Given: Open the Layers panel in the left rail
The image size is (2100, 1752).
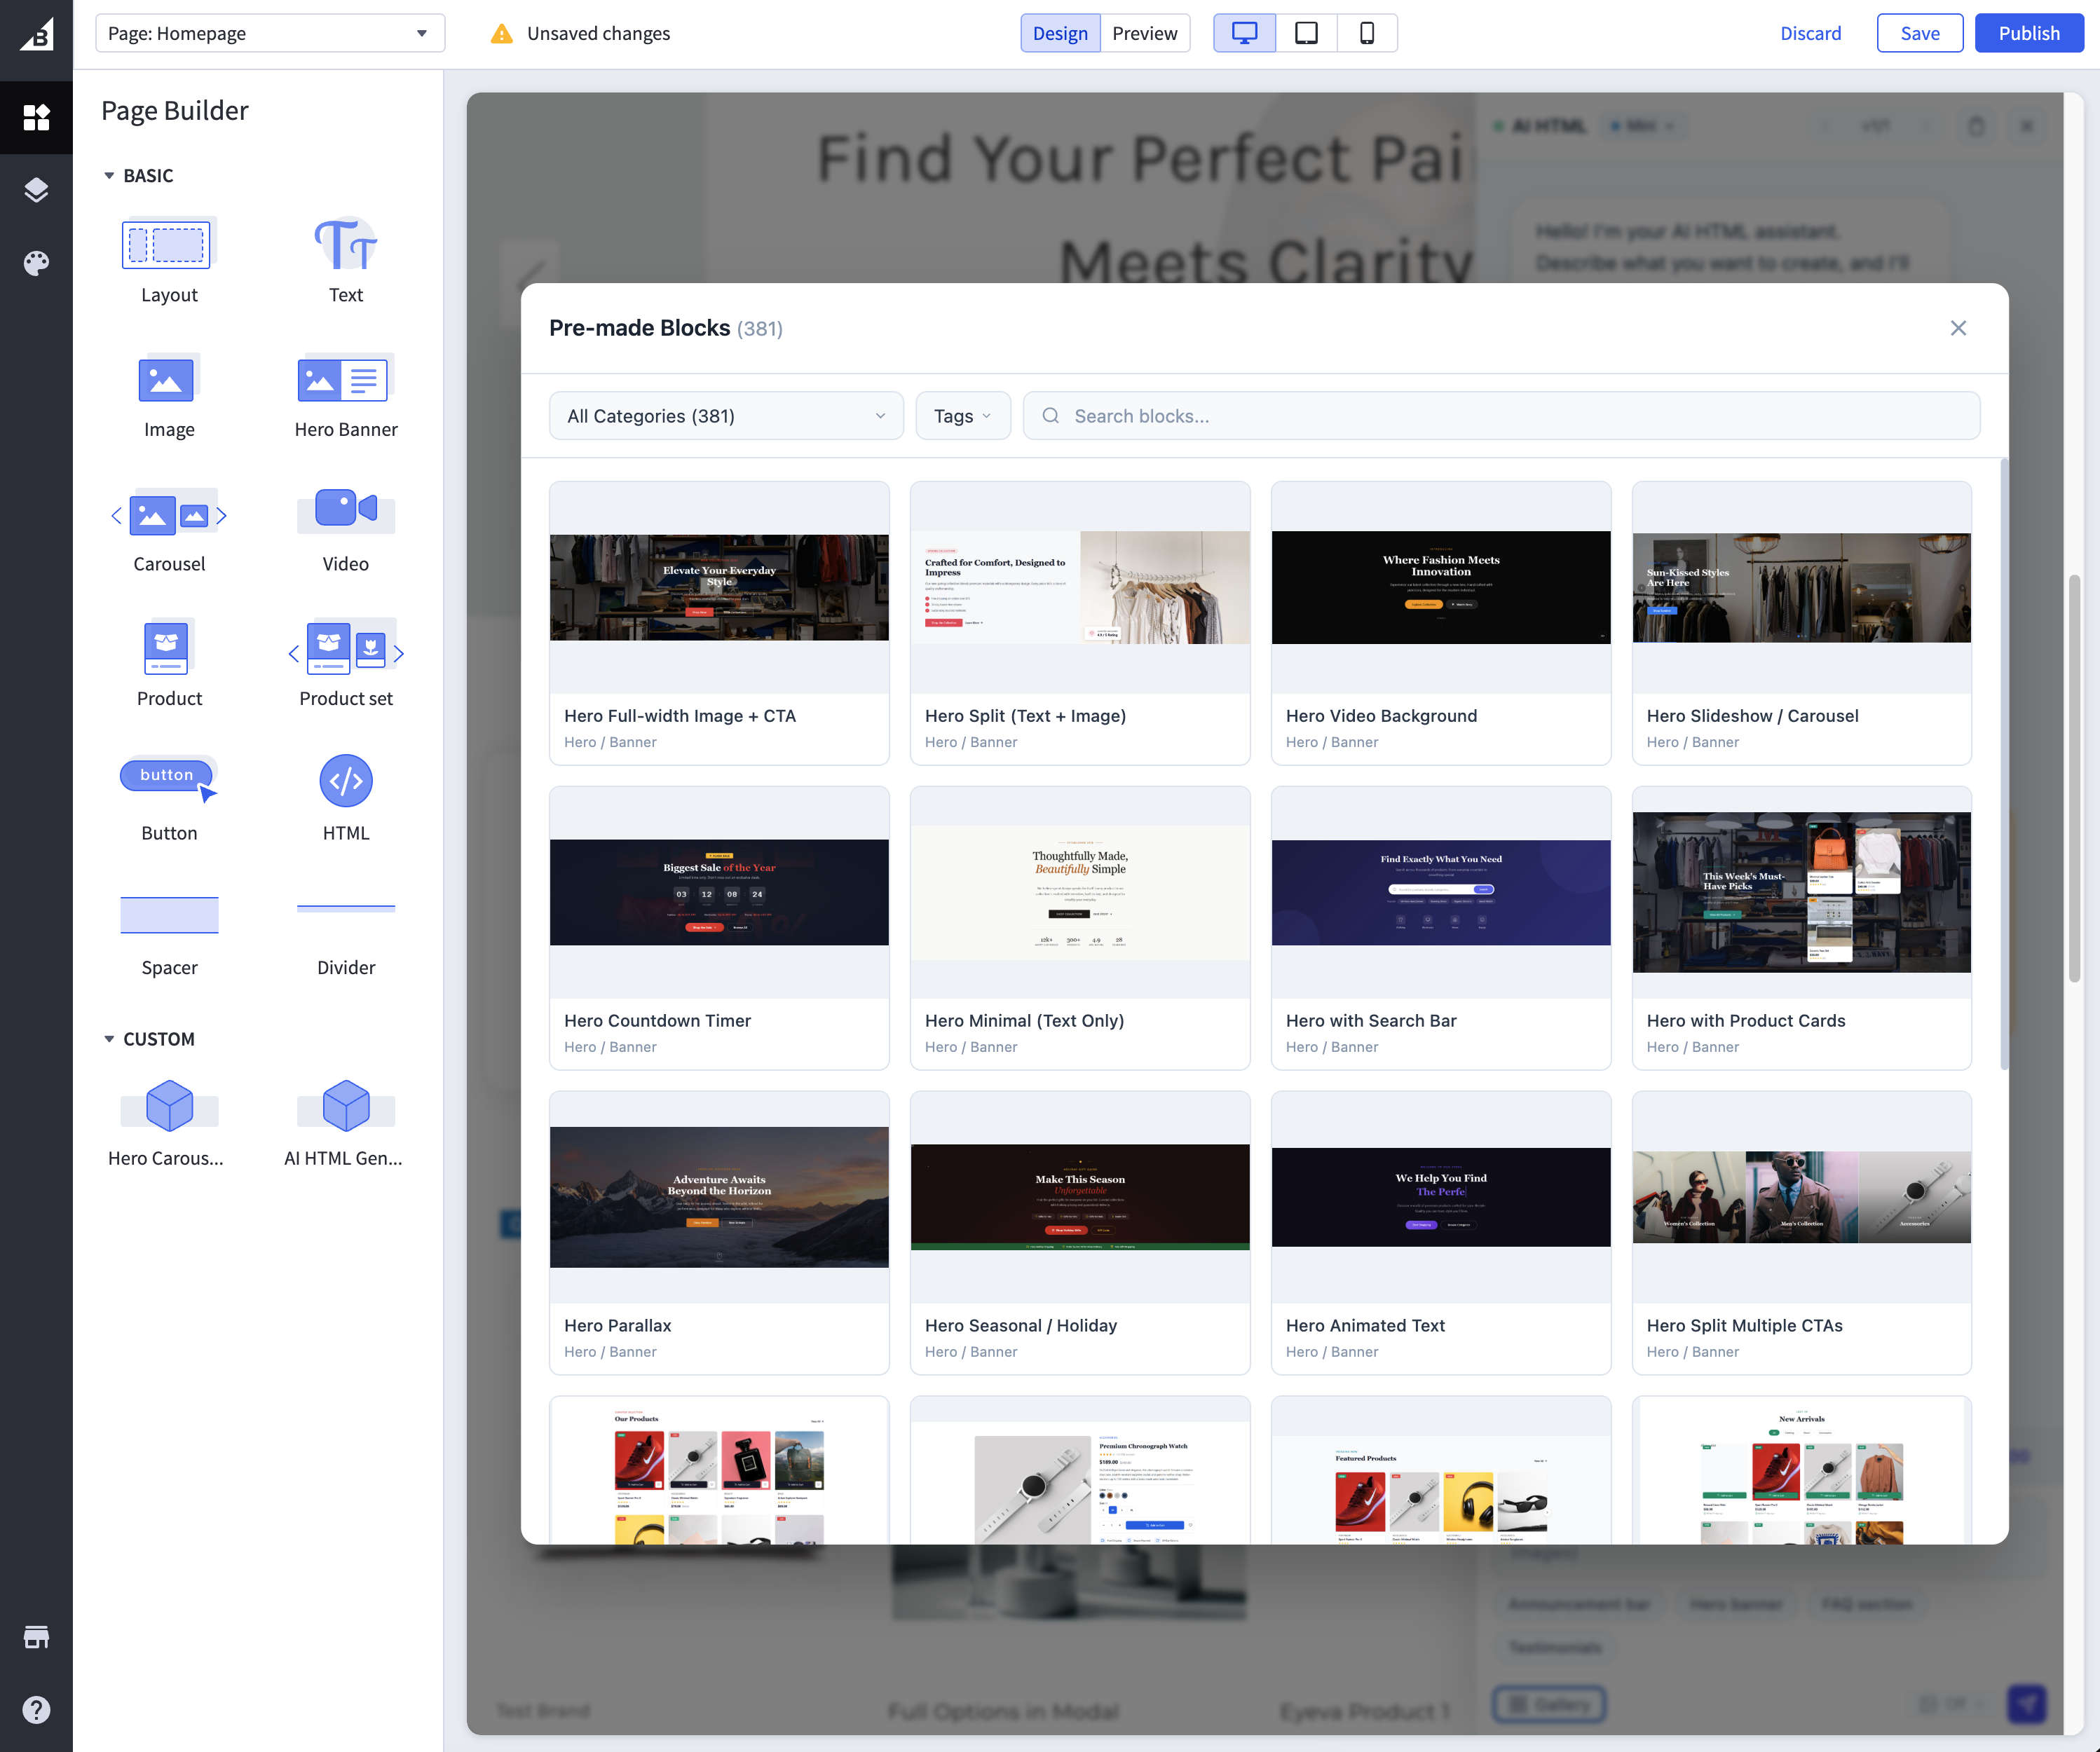Looking at the screenshot, I should pos(36,190).
